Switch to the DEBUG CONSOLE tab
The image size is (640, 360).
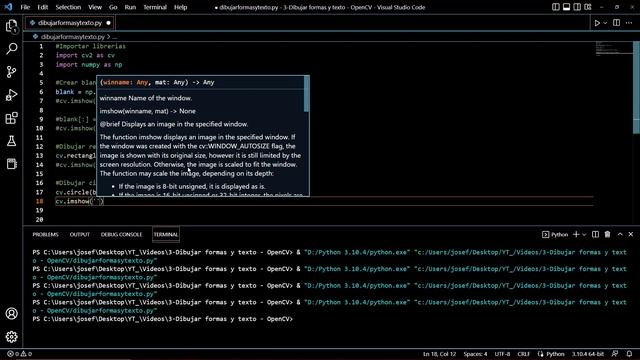click(x=121, y=234)
